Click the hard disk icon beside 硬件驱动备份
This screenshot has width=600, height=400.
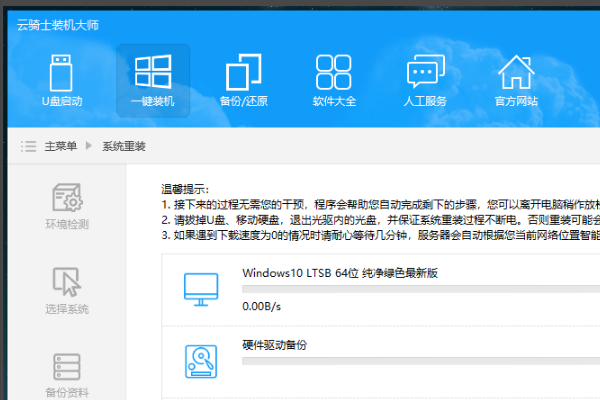point(201,362)
